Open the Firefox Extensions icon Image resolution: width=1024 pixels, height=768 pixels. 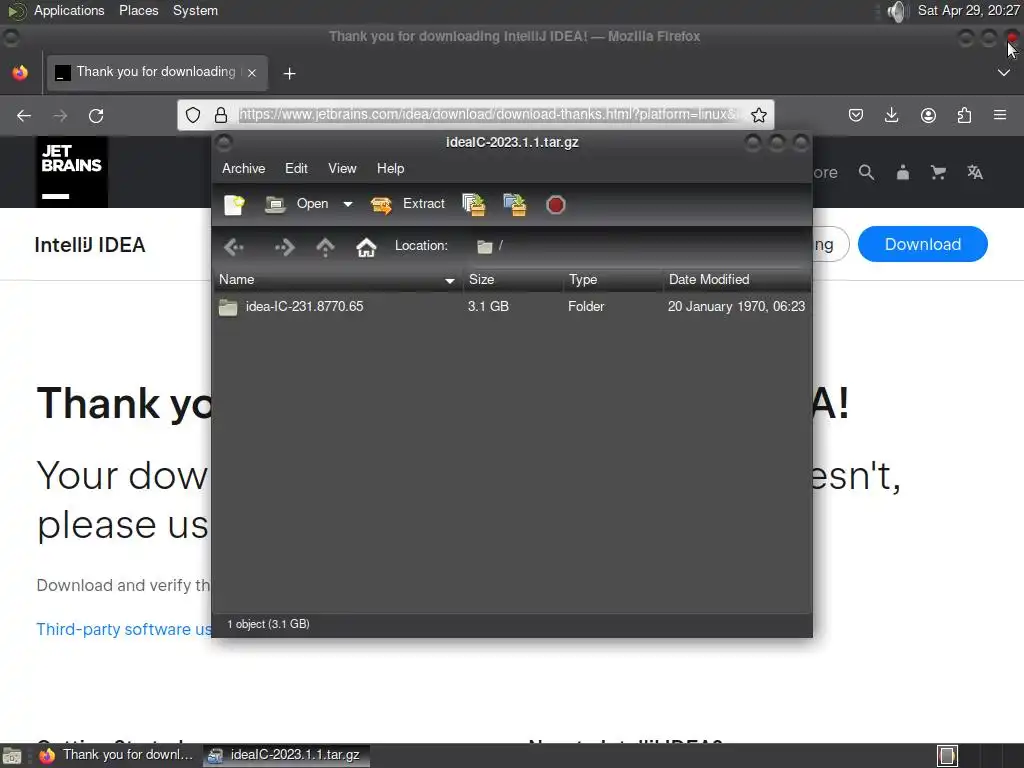click(964, 116)
